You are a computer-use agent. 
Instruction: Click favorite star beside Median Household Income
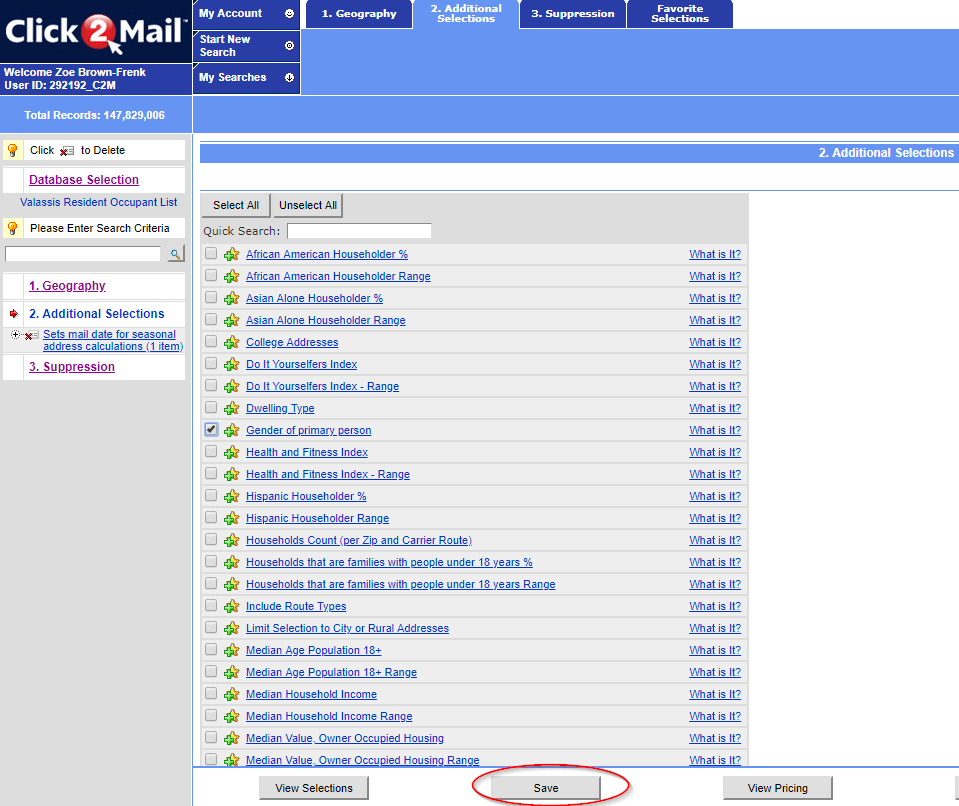pos(231,695)
